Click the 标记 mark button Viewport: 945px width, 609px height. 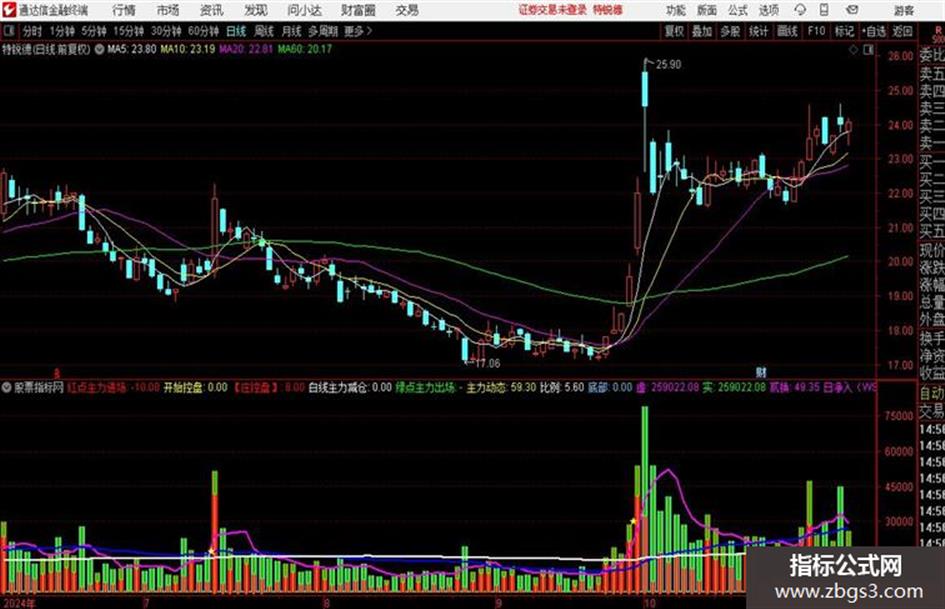844,31
